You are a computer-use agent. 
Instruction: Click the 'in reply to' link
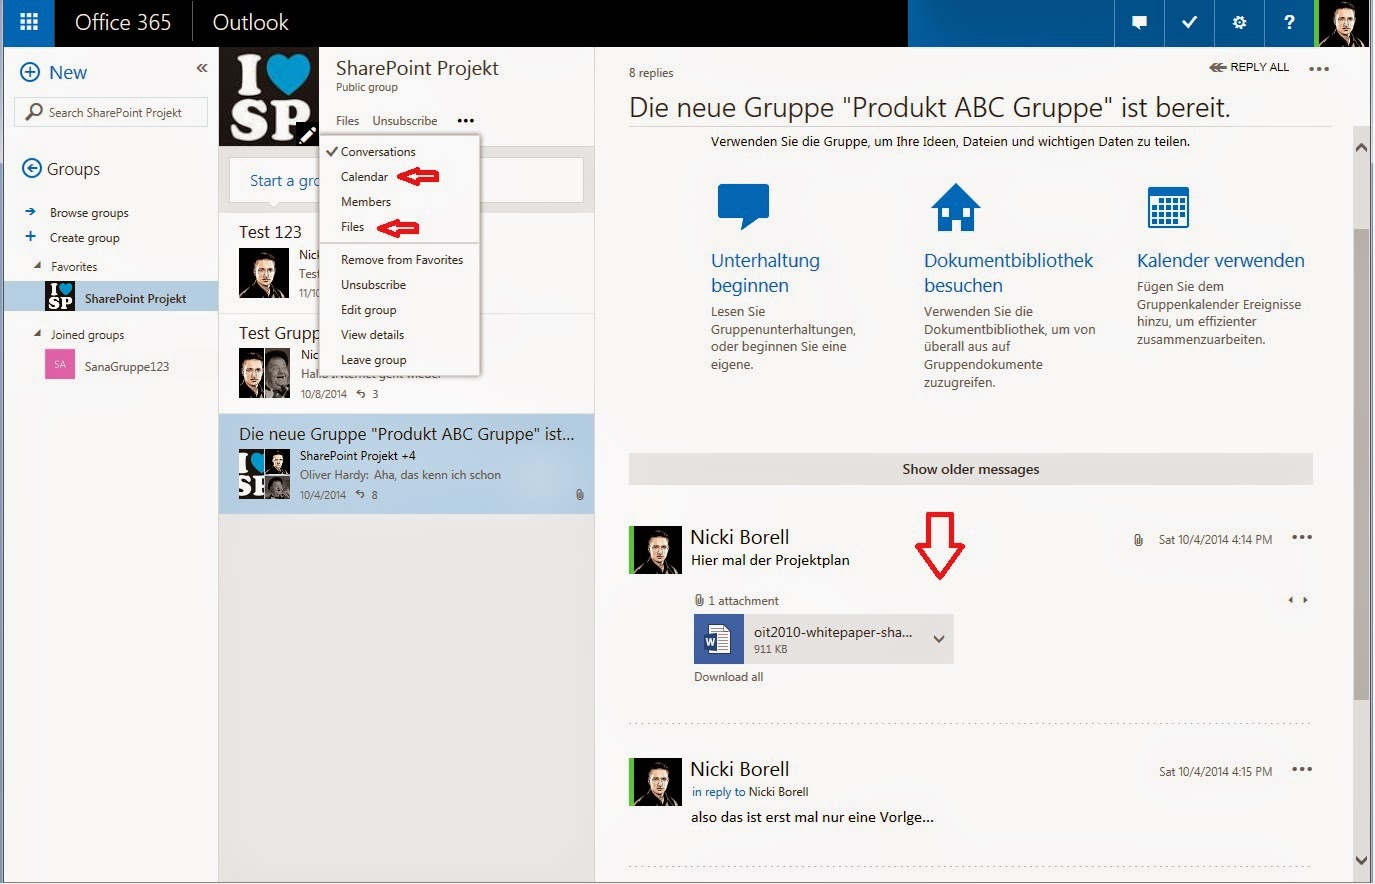tap(718, 791)
